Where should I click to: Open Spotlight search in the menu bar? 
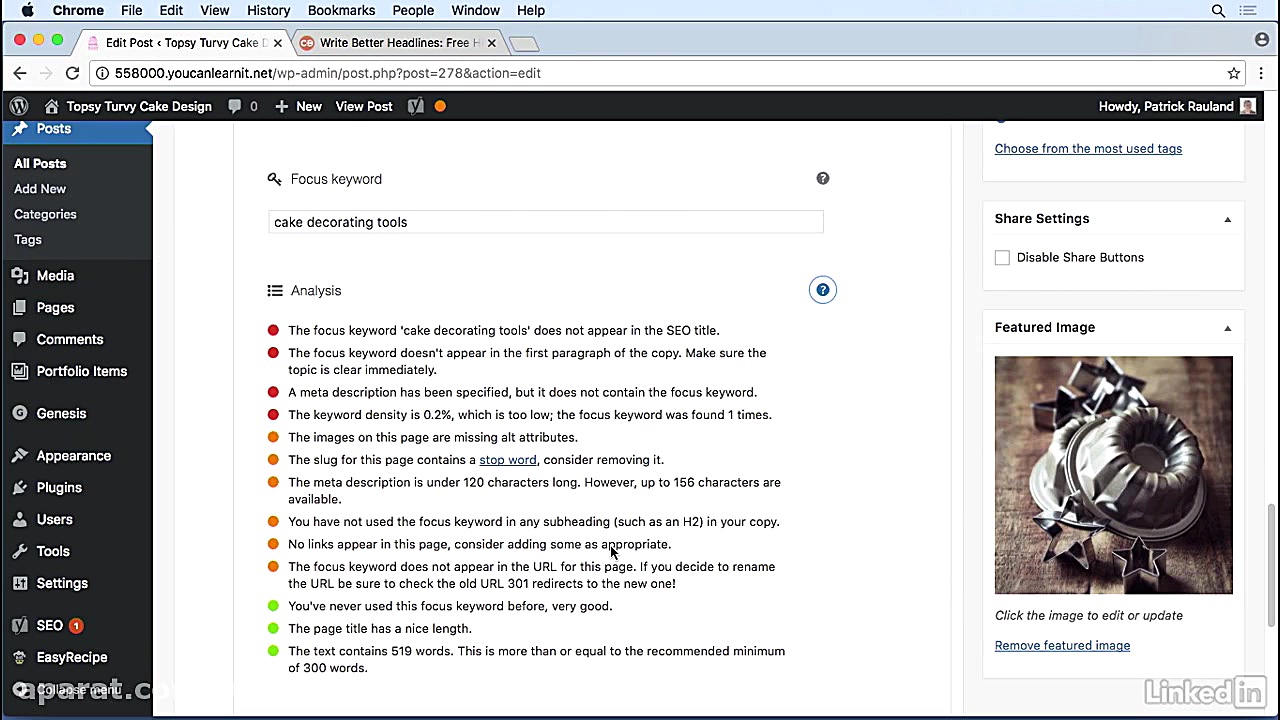click(1218, 11)
